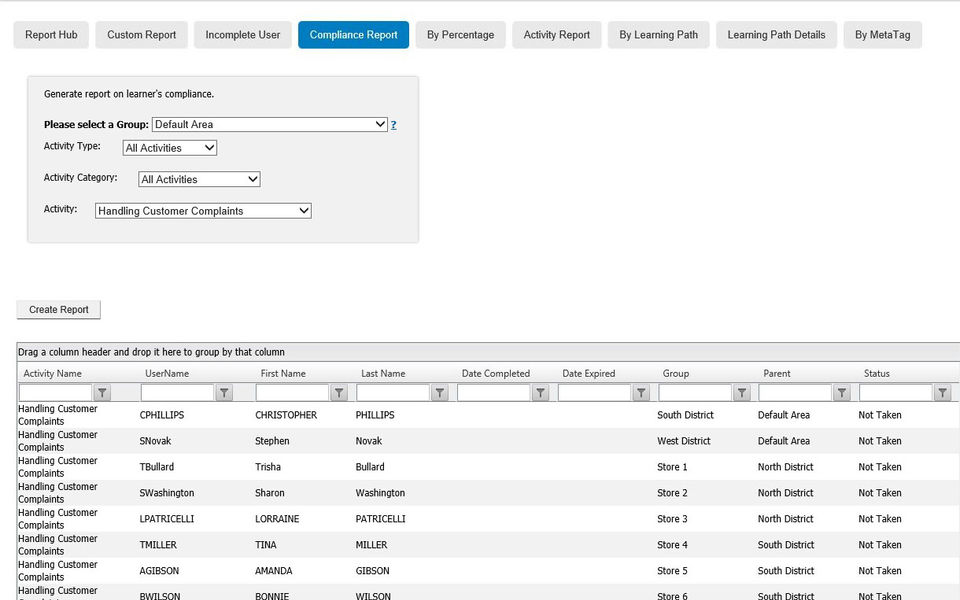Select the Compliance Report tab

click(353, 35)
